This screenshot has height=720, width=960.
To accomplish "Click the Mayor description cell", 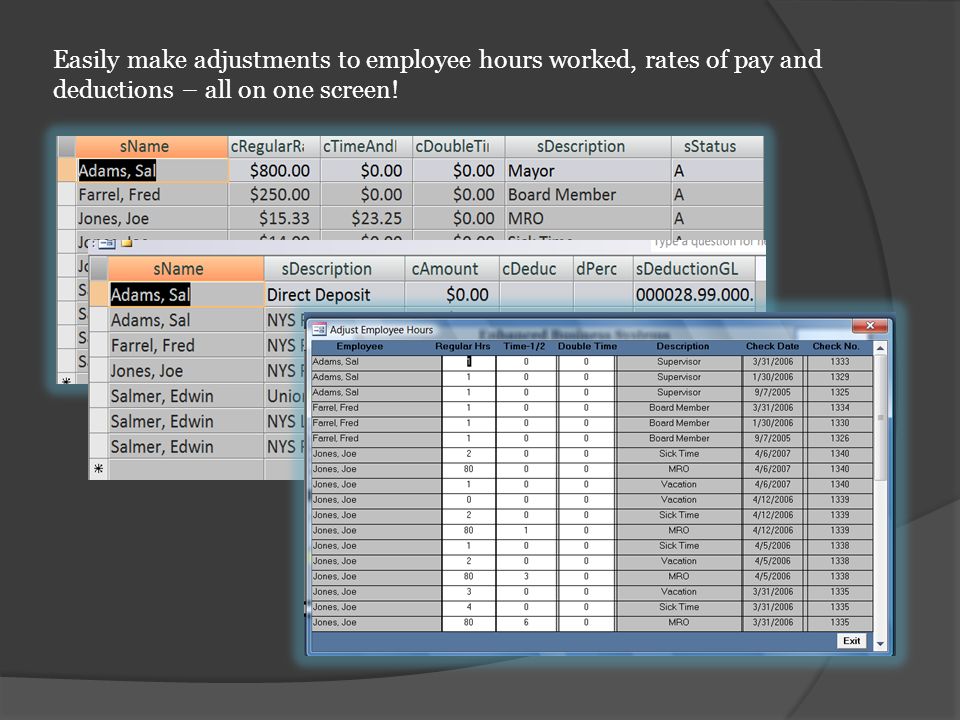I will tap(588, 171).
